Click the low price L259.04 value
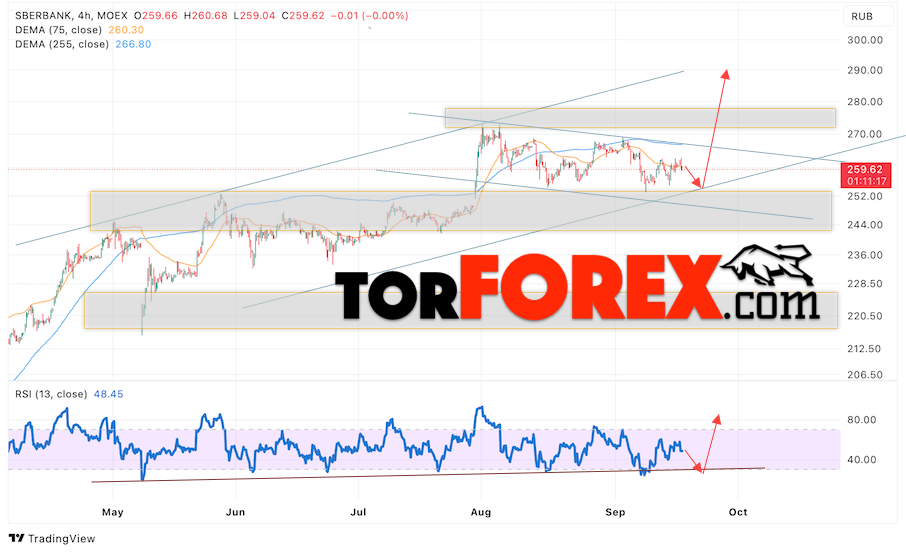Screen dimensions: 906x553 pyautogui.click(x=254, y=16)
